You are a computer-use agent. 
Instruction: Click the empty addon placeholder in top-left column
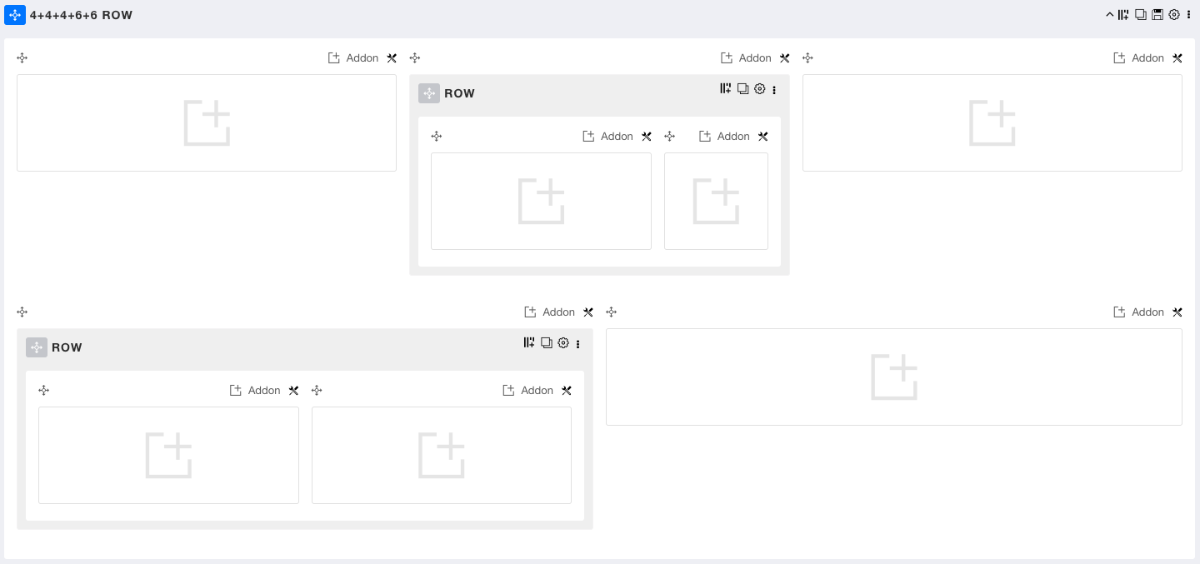click(207, 123)
